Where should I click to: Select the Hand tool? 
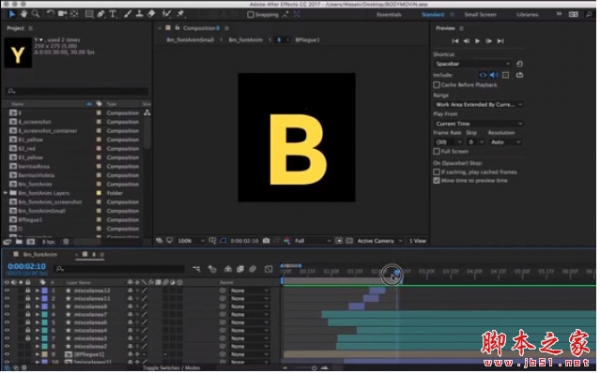(24, 14)
